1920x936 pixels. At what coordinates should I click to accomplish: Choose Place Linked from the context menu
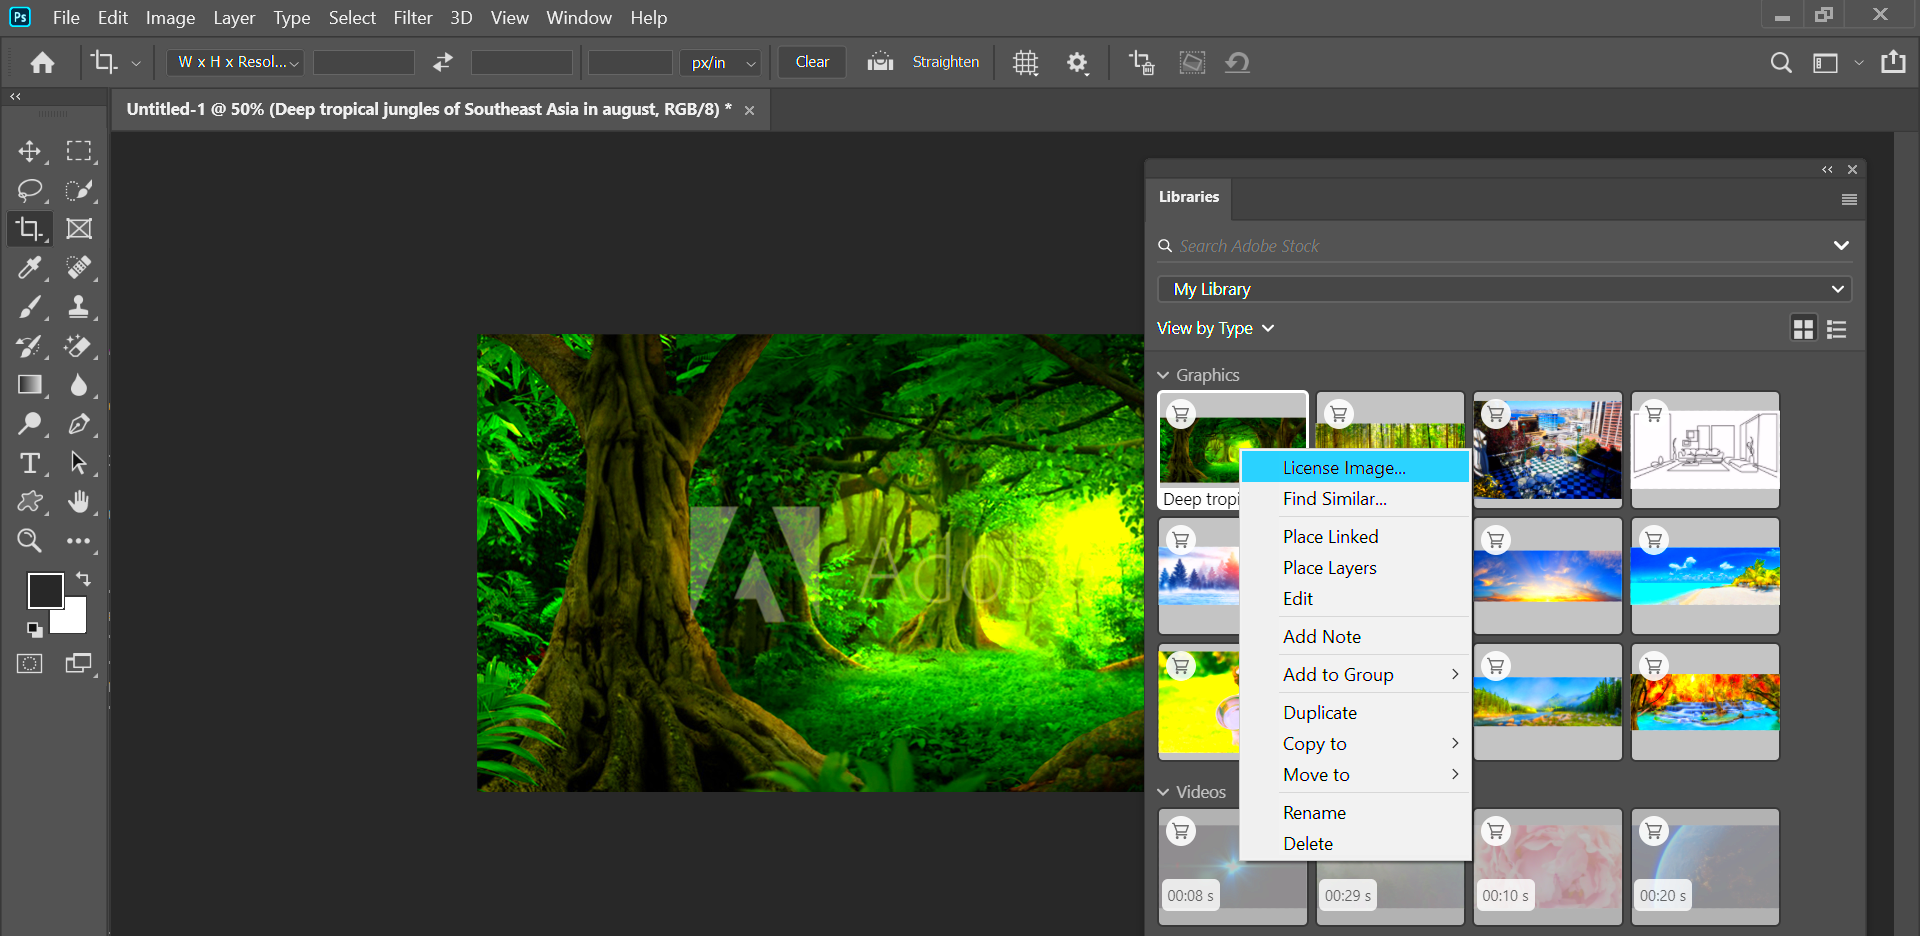pos(1329,536)
